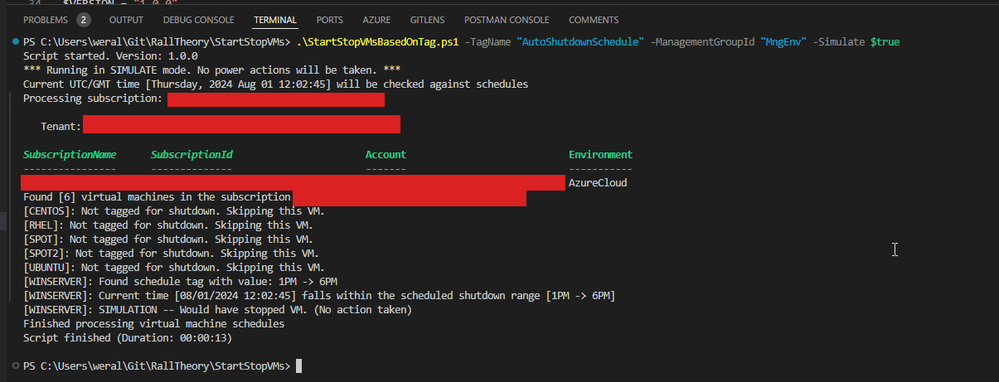Click the "MngEnv" management group argument
The height and width of the screenshot is (382, 999).
(x=784, y=42)
